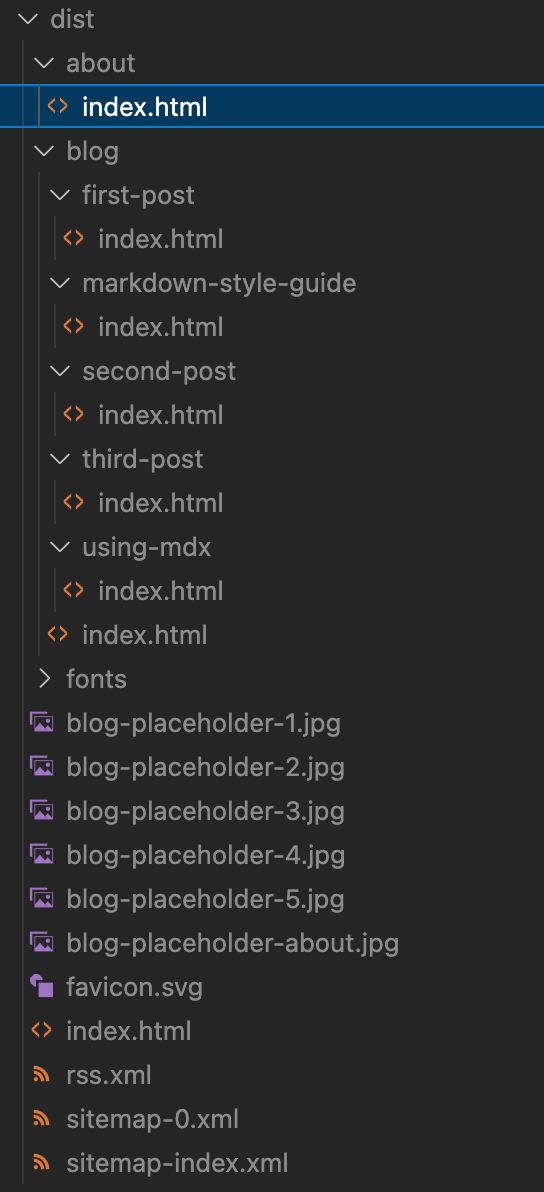Click the feed icon beside sitemap-0.xml
The width and height of the screenshot is (544, 1192).
coord(41,1119)
